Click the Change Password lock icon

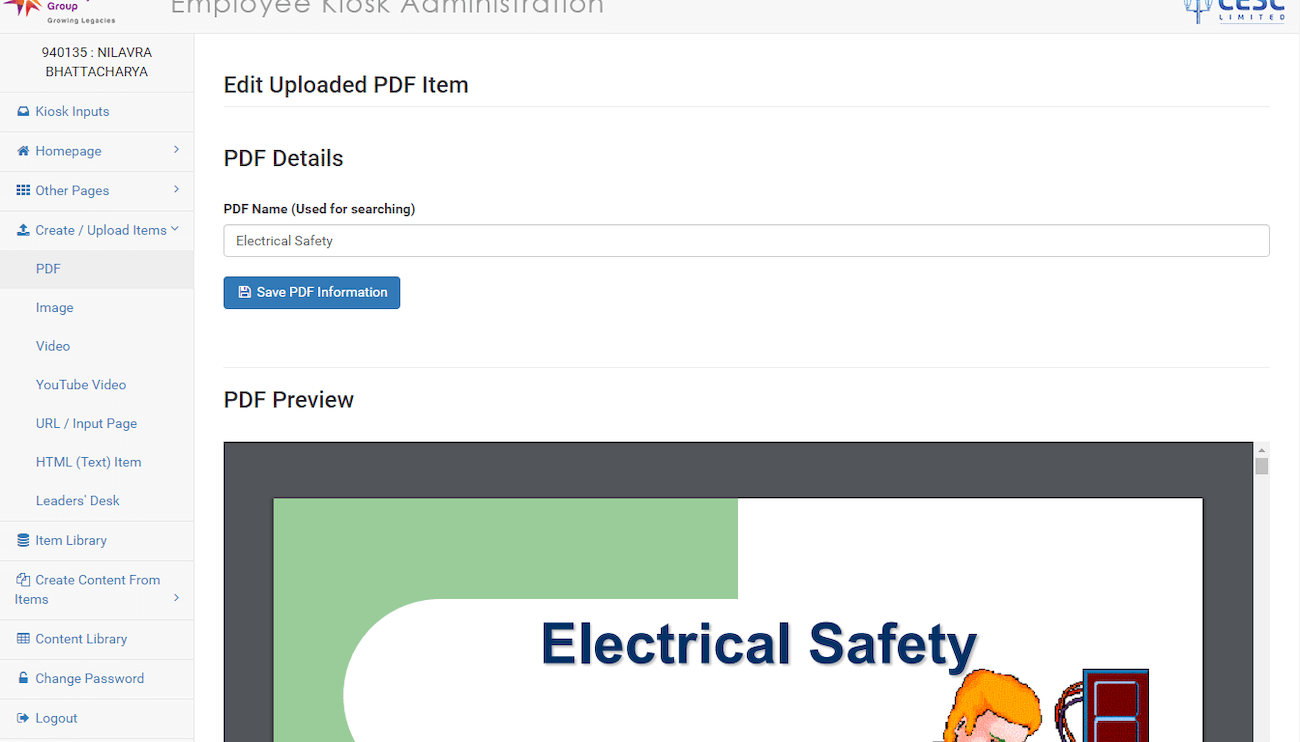coord(23,678)
